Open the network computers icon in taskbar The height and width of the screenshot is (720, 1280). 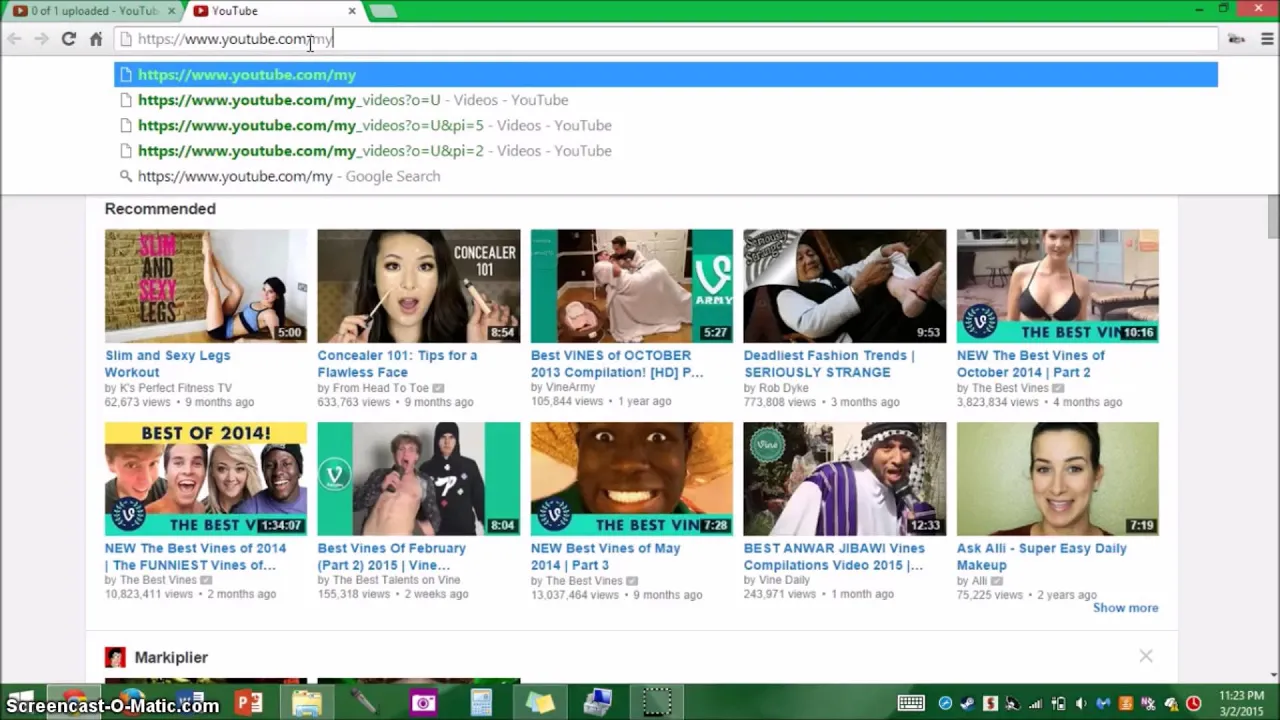coord(597,703)
